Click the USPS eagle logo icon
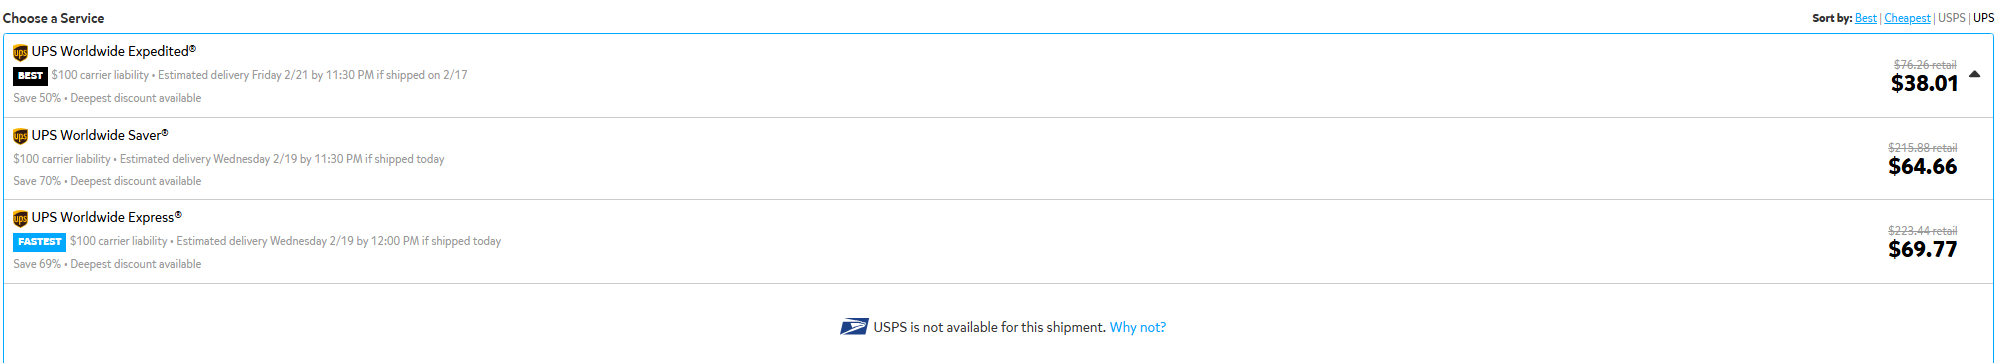 pyautogui.click(x=854, y=327)
